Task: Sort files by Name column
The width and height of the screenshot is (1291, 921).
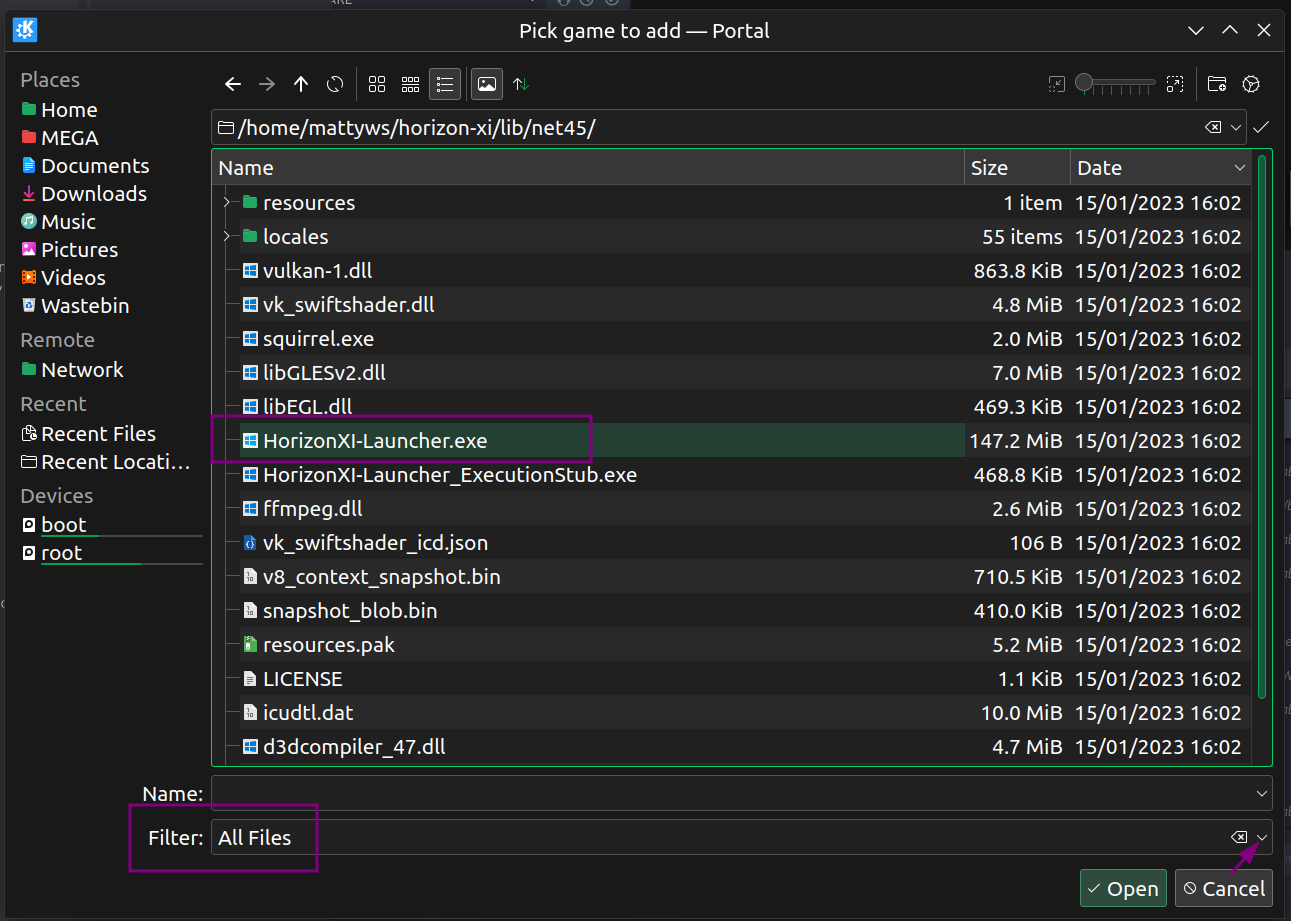Action: click(588, 168)
